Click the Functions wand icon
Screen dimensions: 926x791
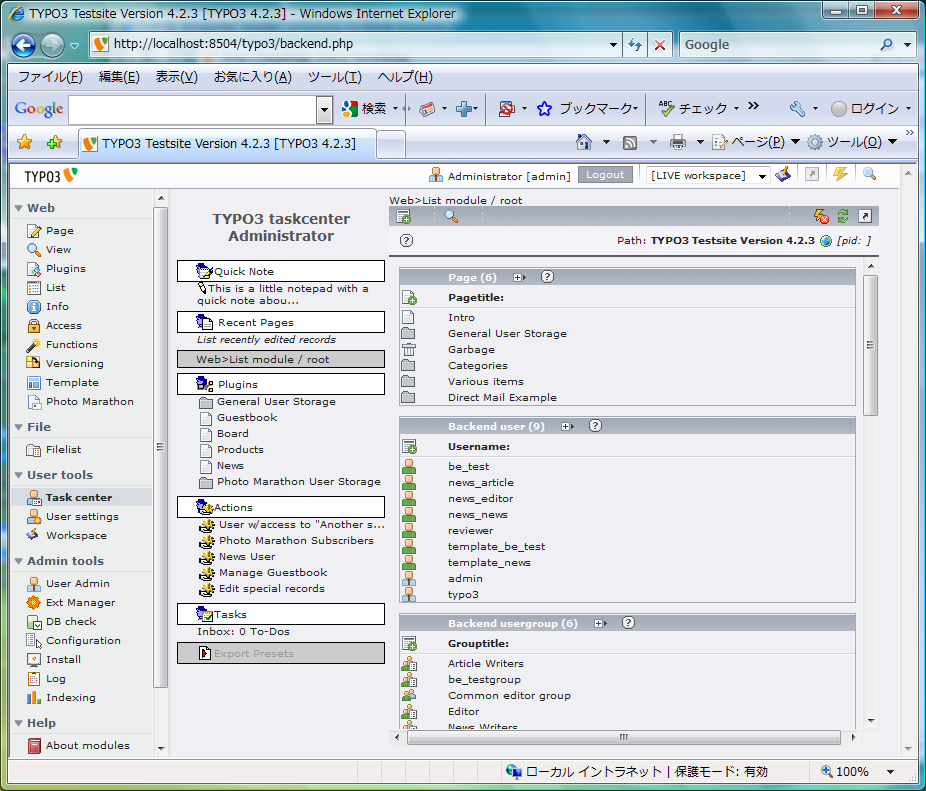34,344
